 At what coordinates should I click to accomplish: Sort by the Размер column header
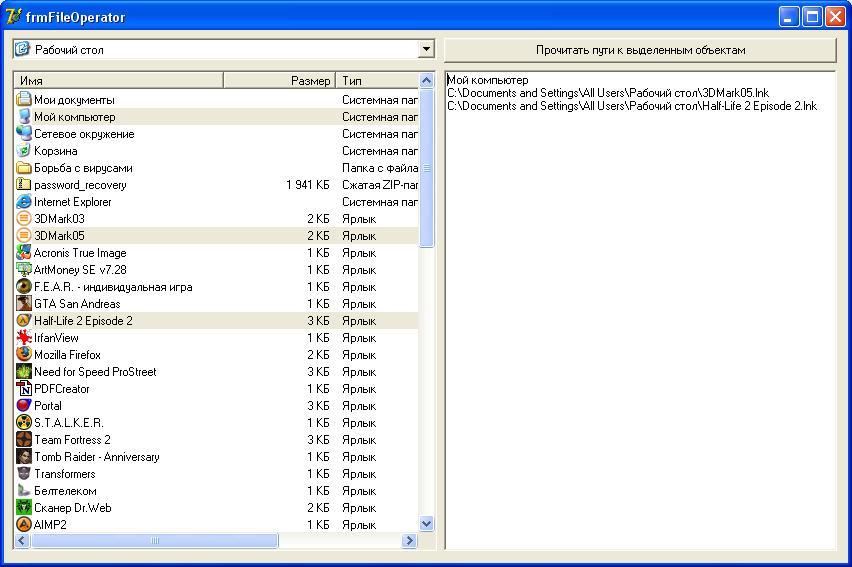pos(279,80)
